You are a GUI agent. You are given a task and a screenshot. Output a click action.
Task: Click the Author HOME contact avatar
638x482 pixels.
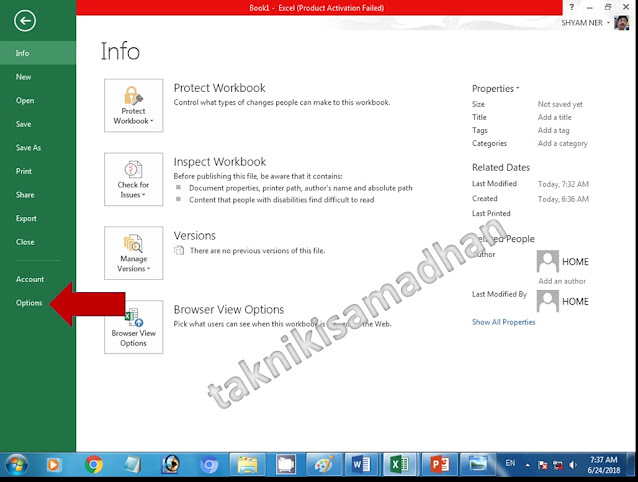click(548, 261)
